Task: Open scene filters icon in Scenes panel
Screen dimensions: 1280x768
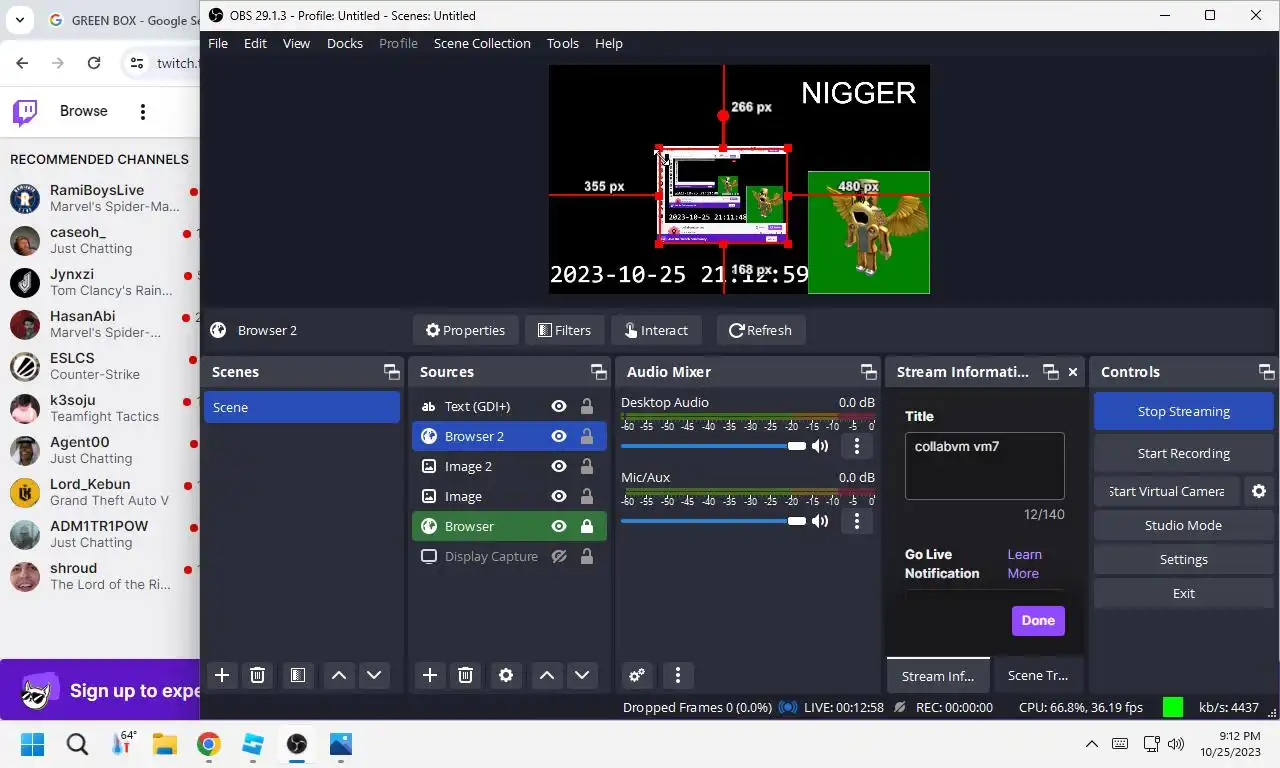Action: coord(297,675)
